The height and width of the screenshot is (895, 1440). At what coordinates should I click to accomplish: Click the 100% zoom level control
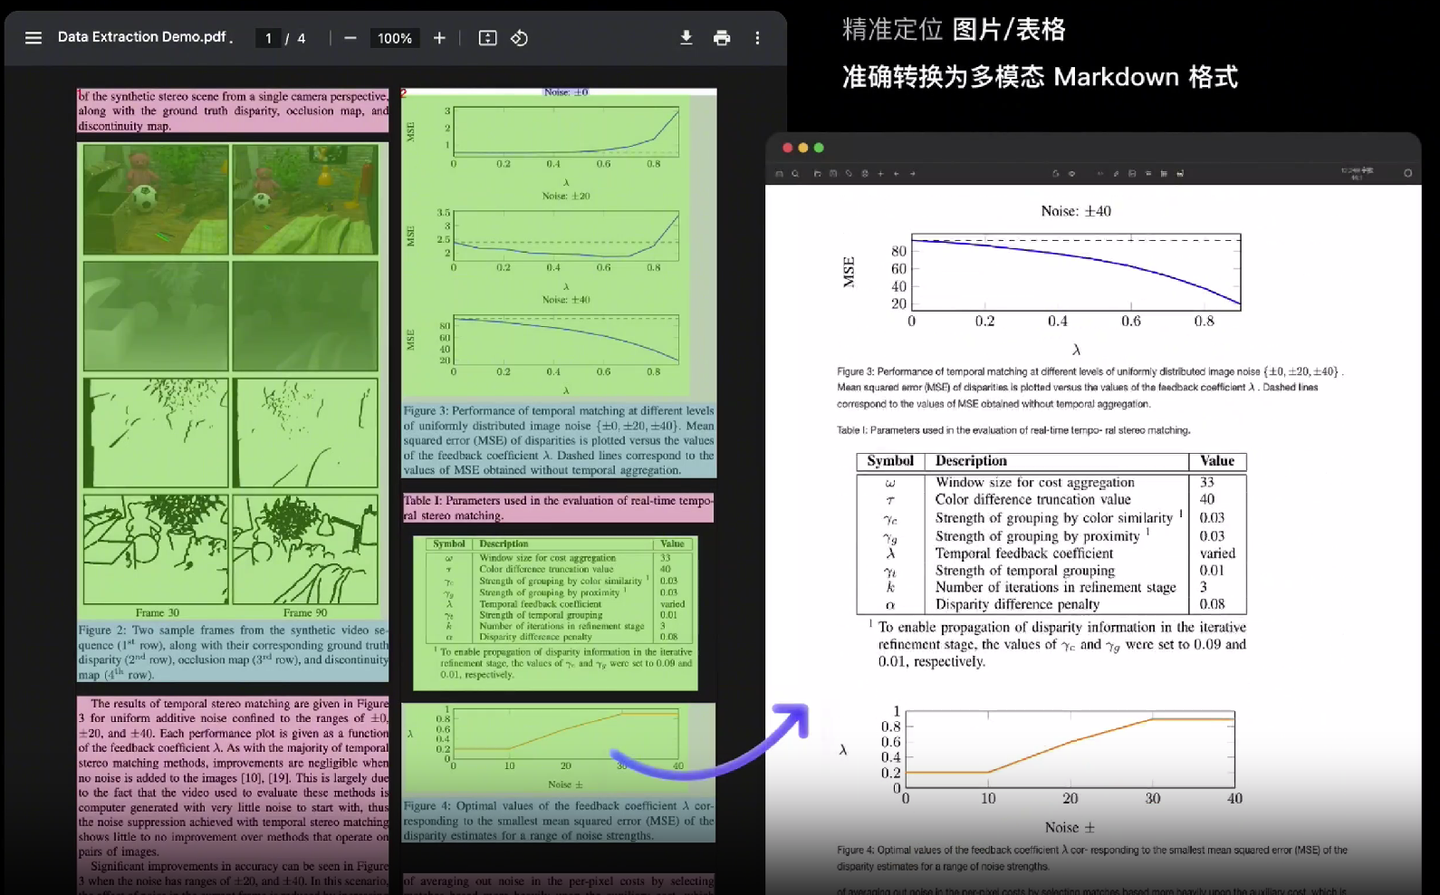point(394,37)
